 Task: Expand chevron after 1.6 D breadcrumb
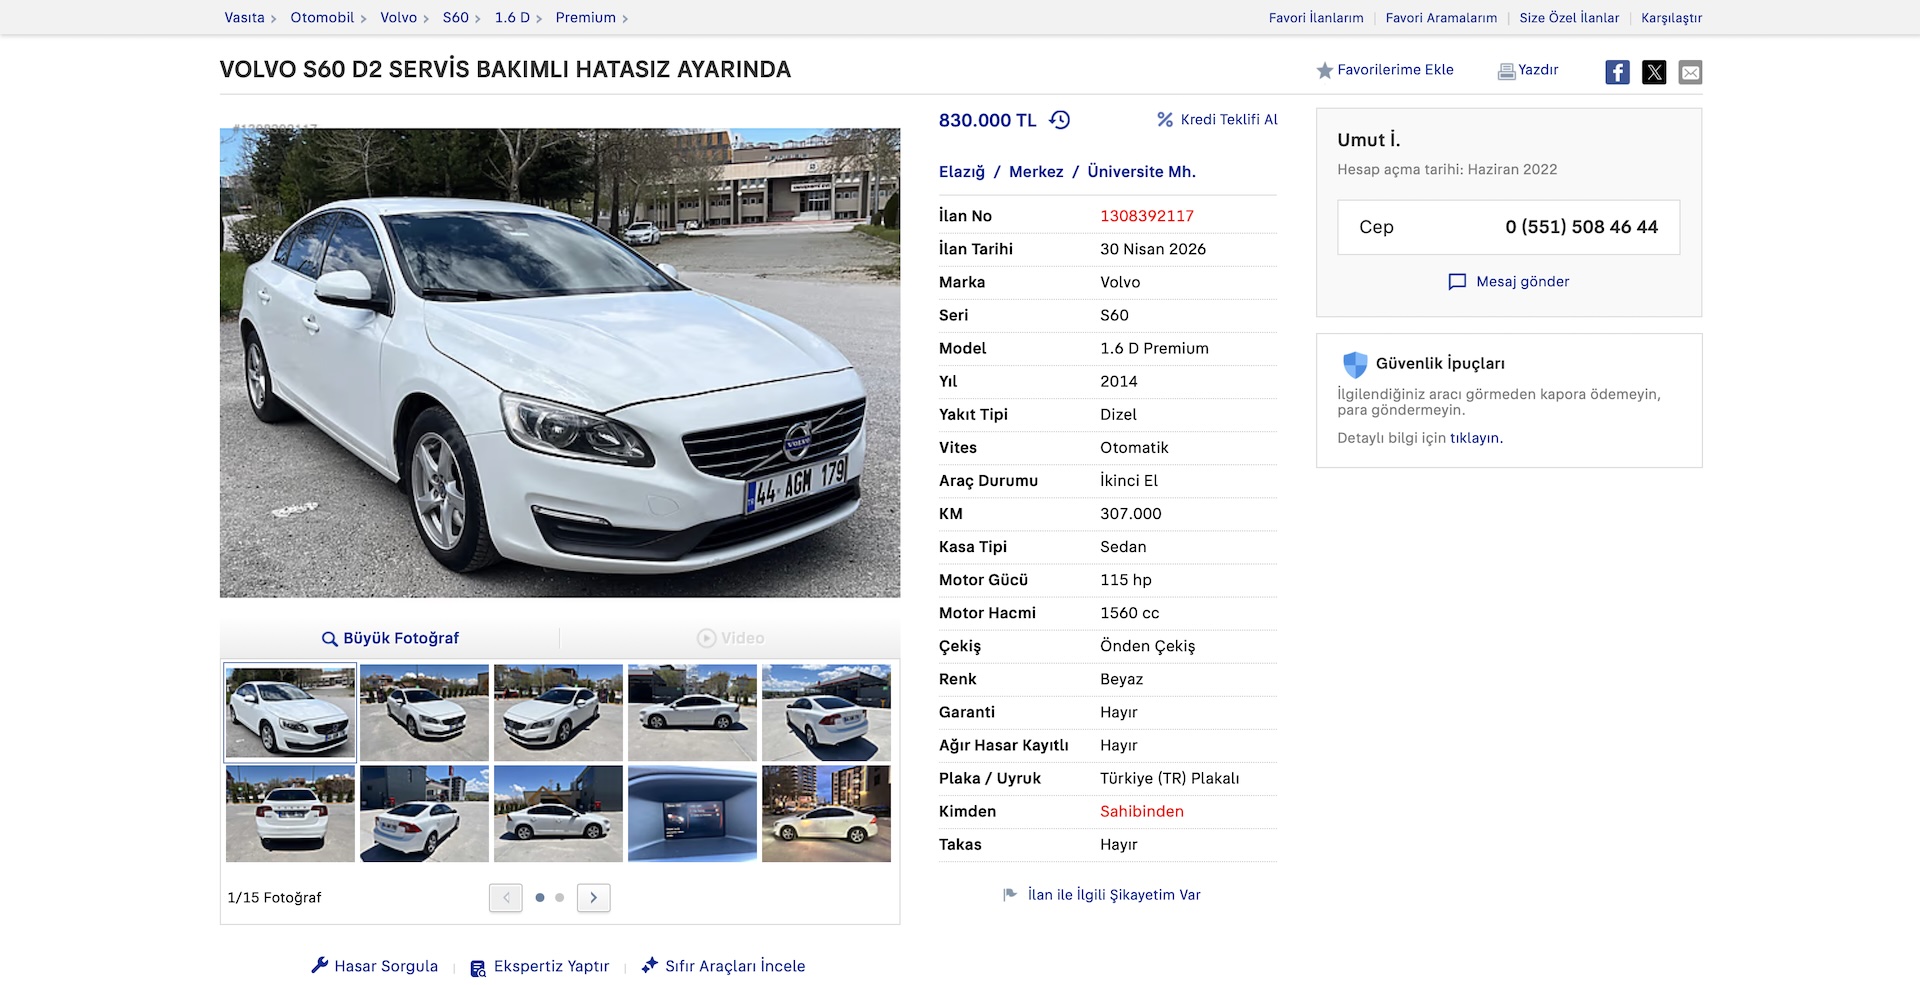point(539,19)
